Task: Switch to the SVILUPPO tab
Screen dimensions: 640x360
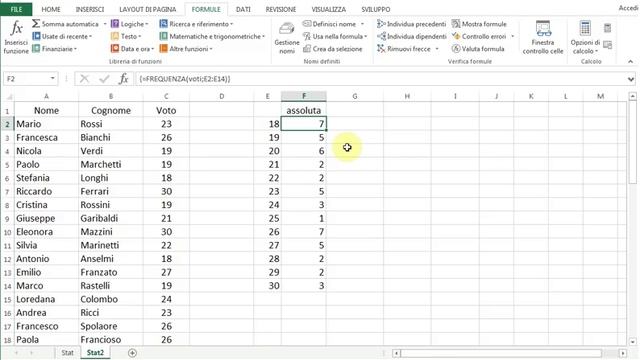Action: point(376,9)
